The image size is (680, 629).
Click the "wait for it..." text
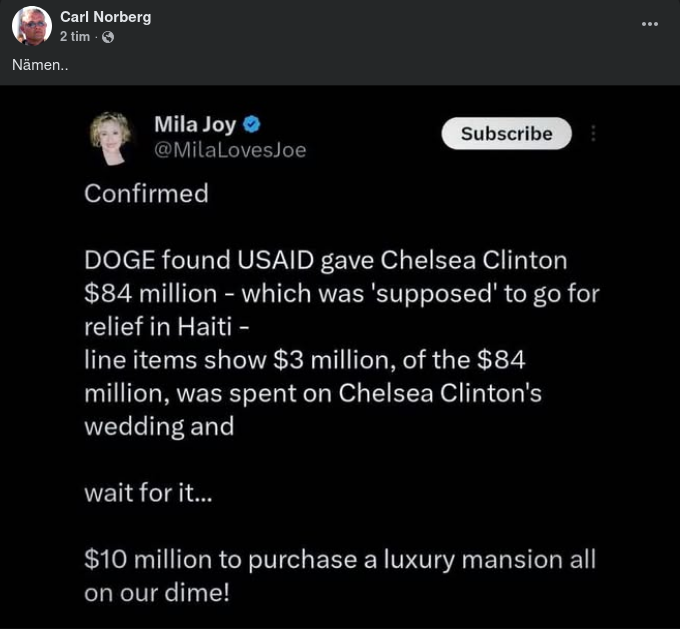tap(148, 492)
